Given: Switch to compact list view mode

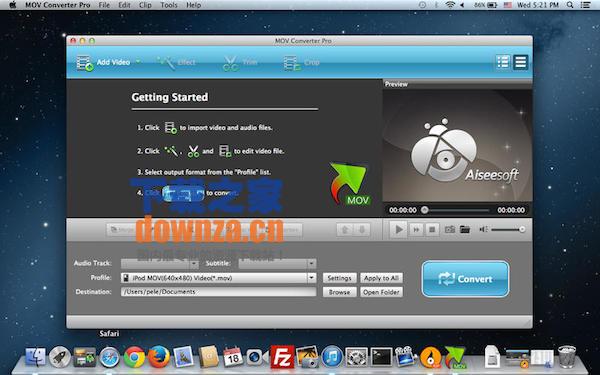Looking at the screenshot, I should pyautogui.click(x=520, y=62).
